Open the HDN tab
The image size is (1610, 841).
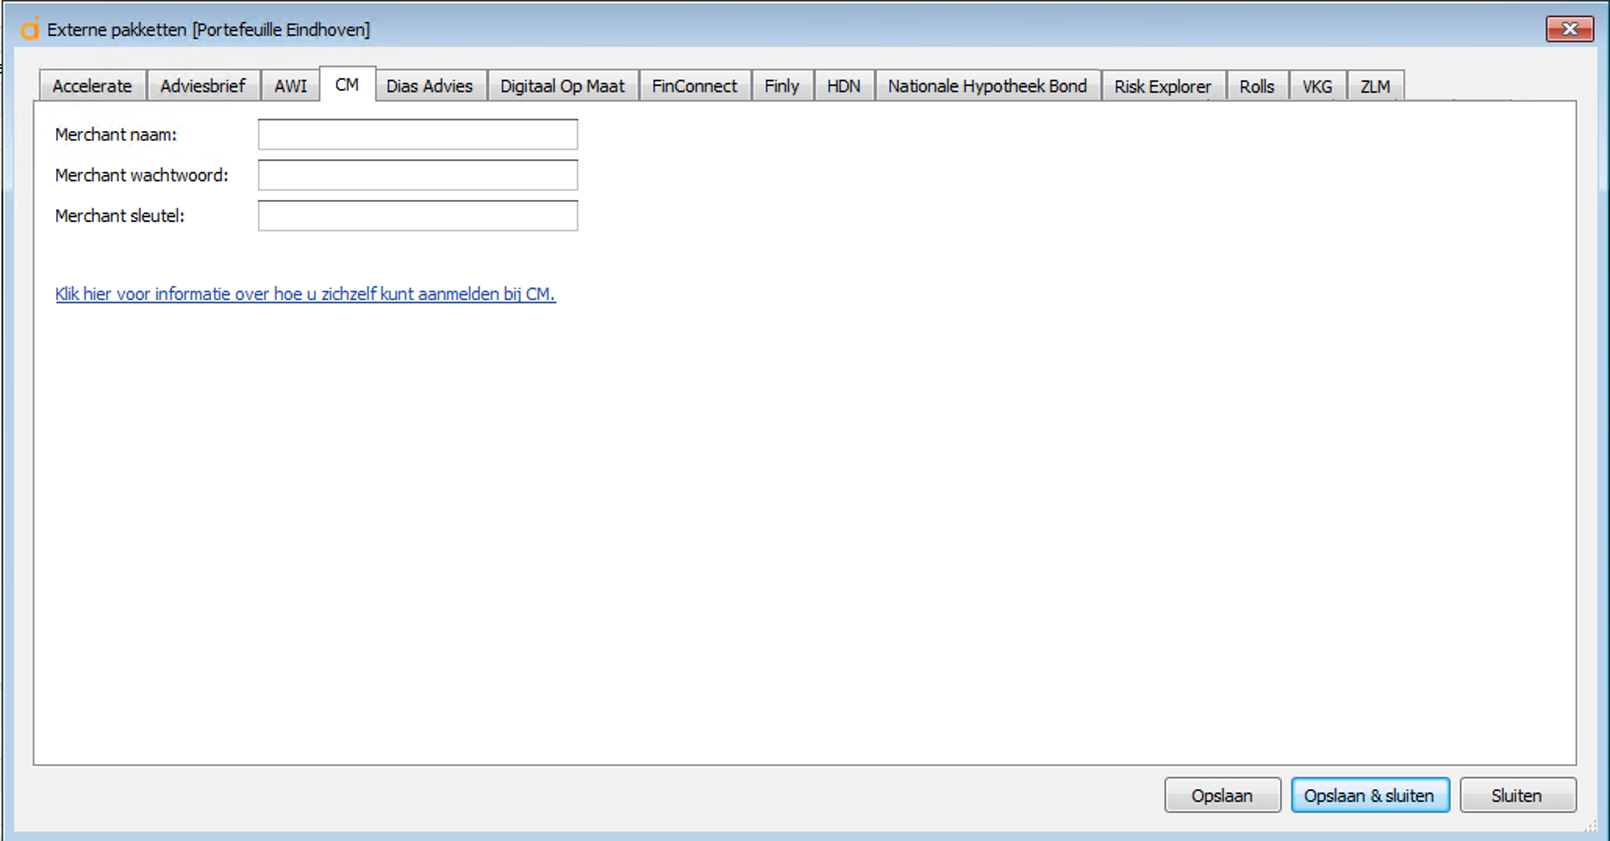click(x=844, y=86)
